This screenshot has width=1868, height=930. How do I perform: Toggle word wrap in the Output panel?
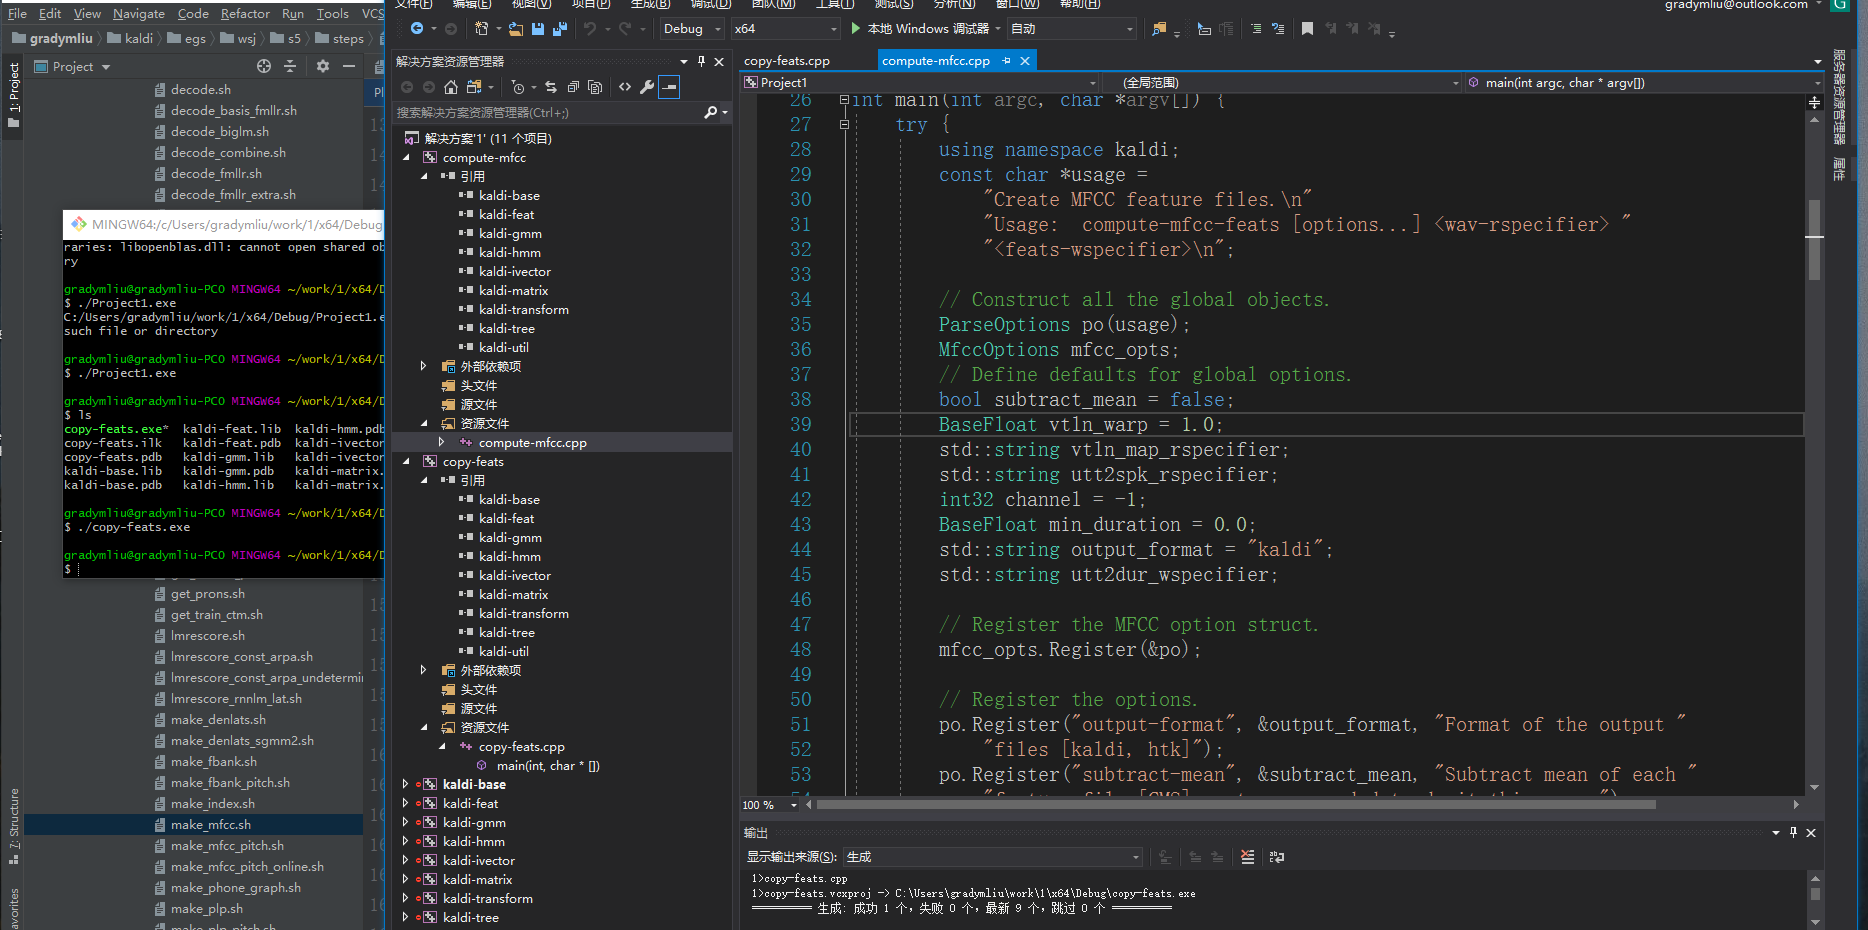(1277, 857)
